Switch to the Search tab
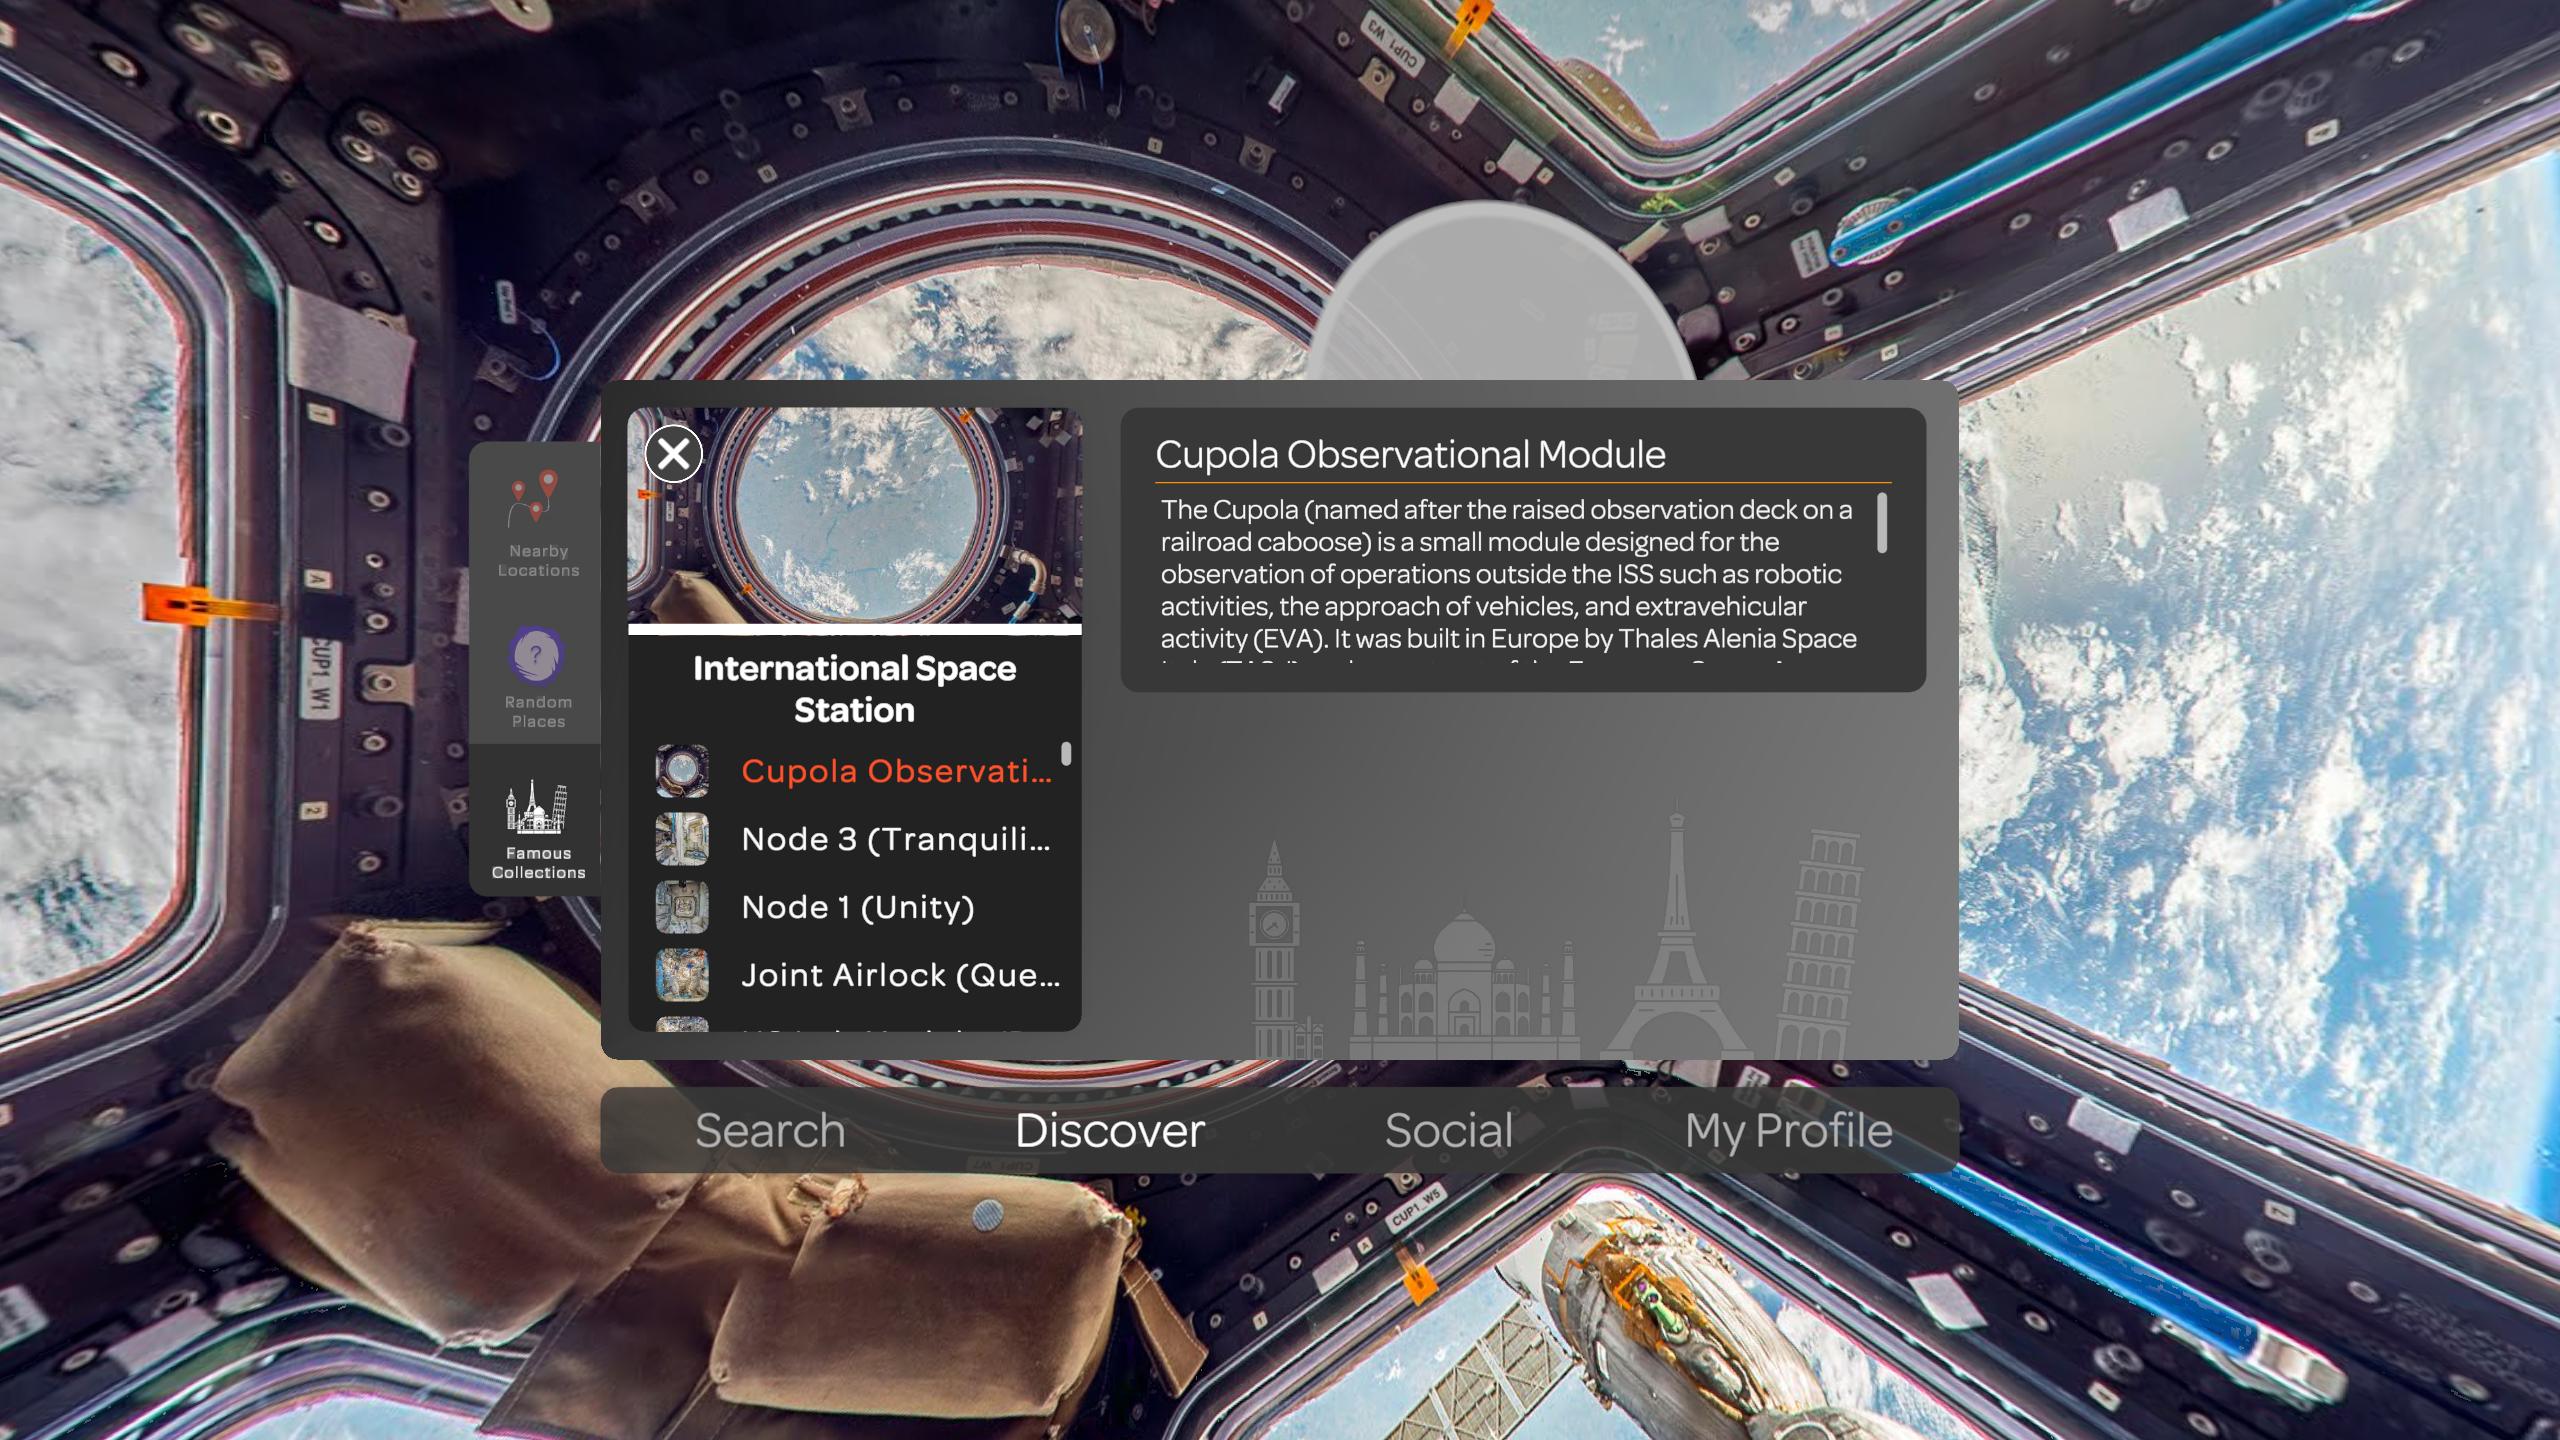The width and height of the screenshot is (2560, 1440). click(770, 1131)
